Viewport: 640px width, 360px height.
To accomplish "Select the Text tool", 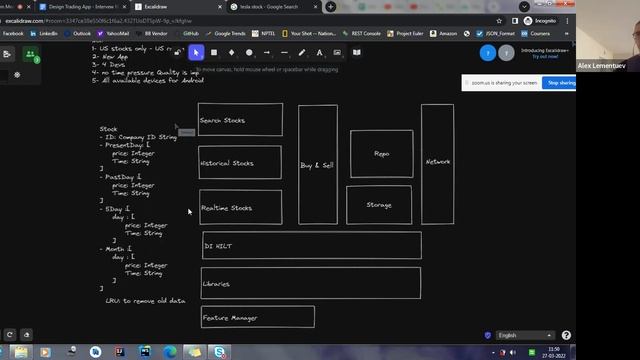I will (319, 53).
